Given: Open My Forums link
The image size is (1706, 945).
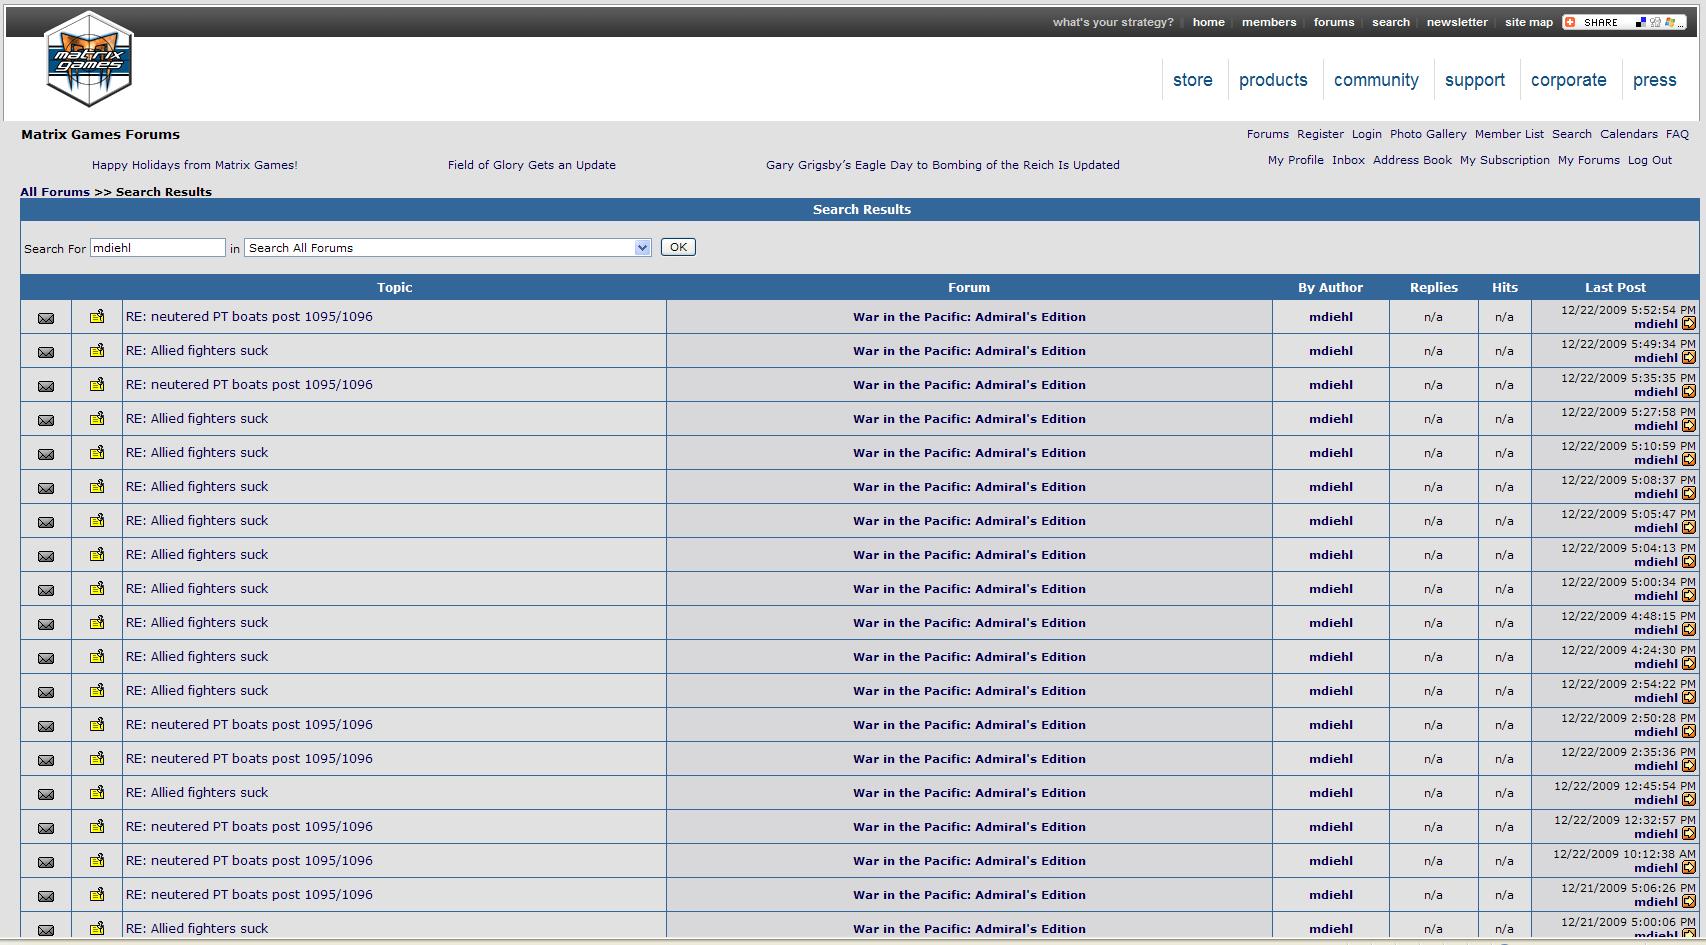Looking at the screenshot, I should (x=1589, y=160).
